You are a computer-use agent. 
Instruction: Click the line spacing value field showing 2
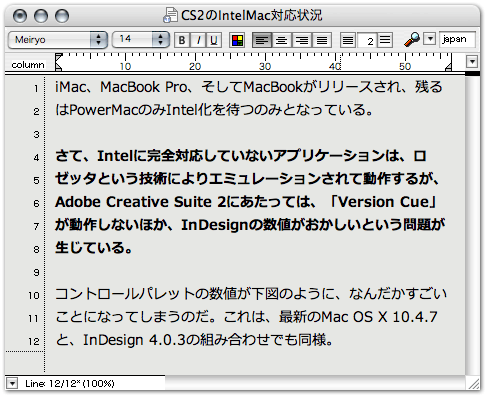click(367, 41)
